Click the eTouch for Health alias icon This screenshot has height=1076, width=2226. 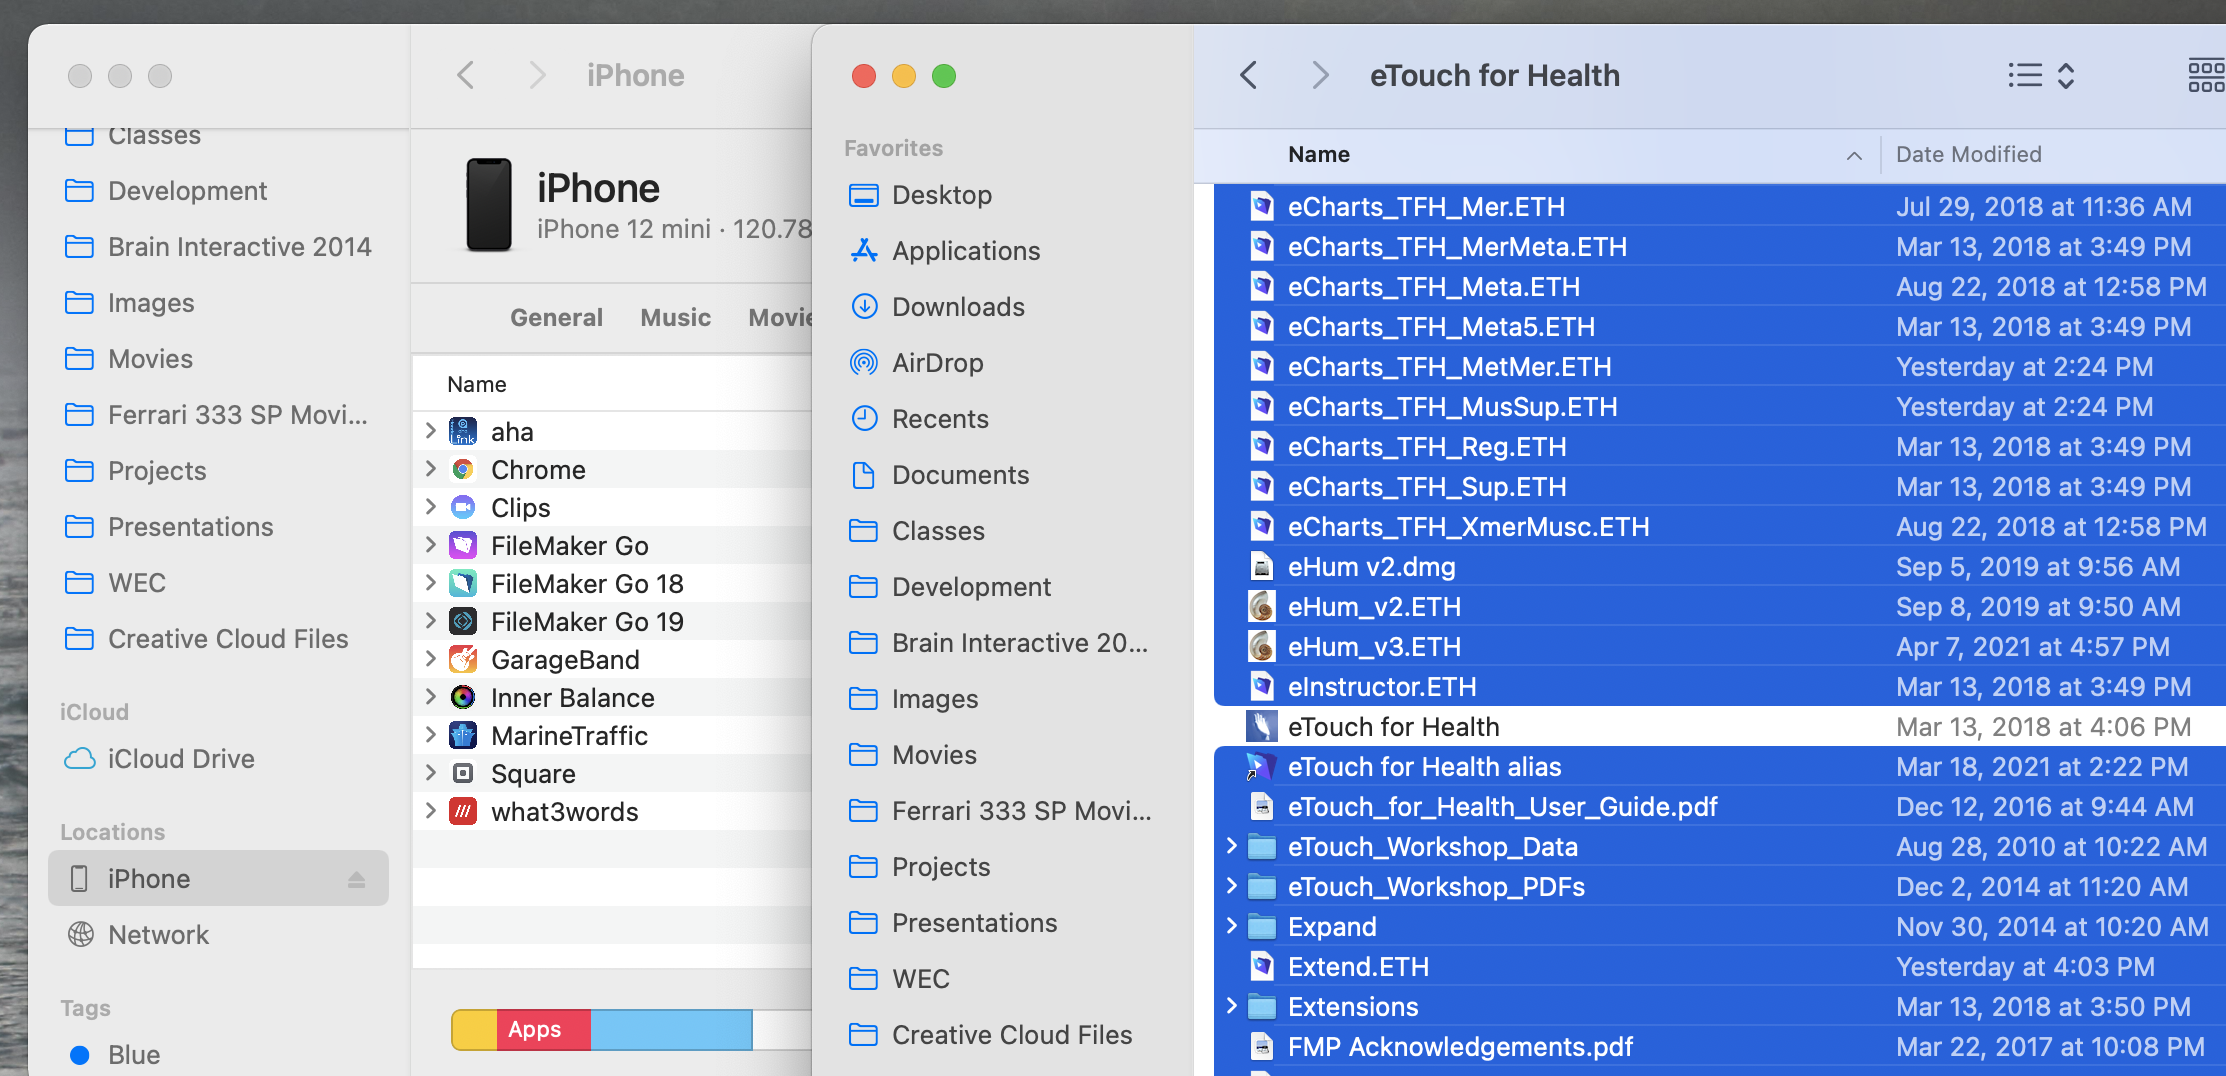pyautogui.click(x=1261, y=767)
